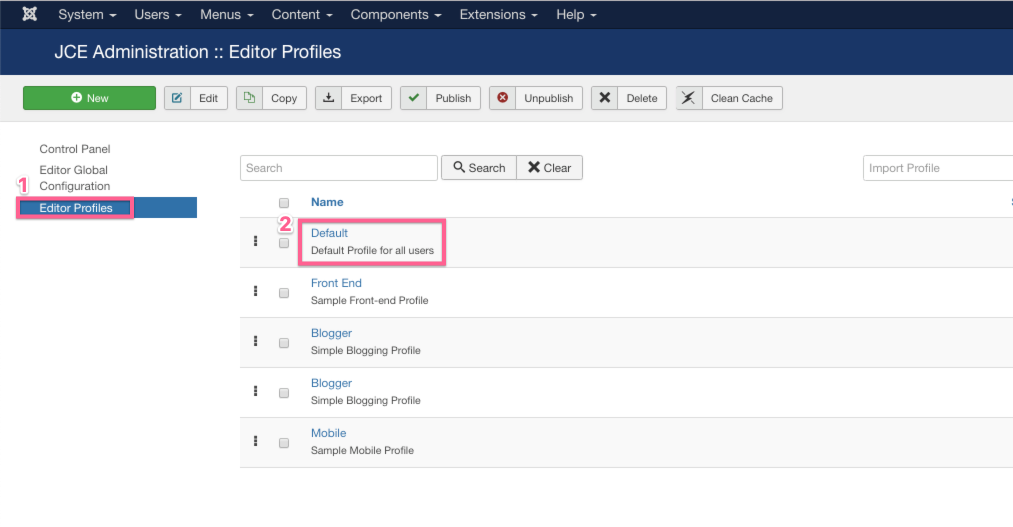Image resolution: width=1013 pixels, height=527 pixels.
Task: Click the Edit pencil icon
Action: tap(177, 98)
